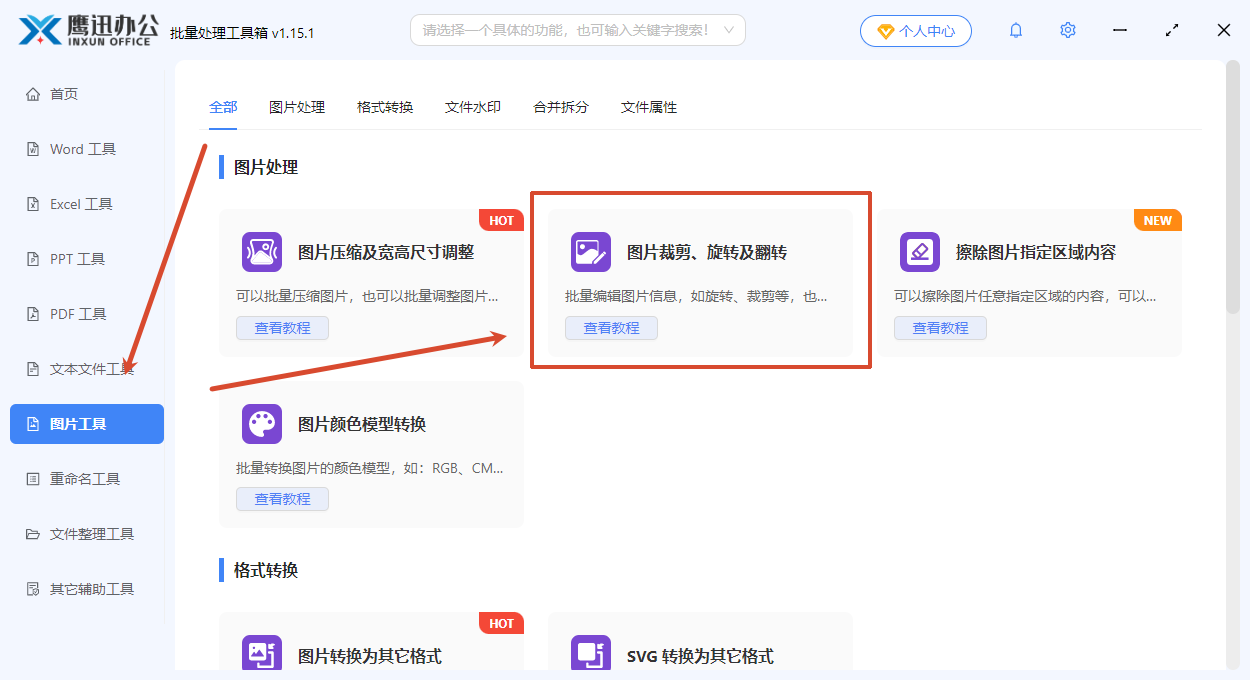Open the notification bell
Screen dimensions: 1250x680
pyautogui.click(x=1016, y=30)
